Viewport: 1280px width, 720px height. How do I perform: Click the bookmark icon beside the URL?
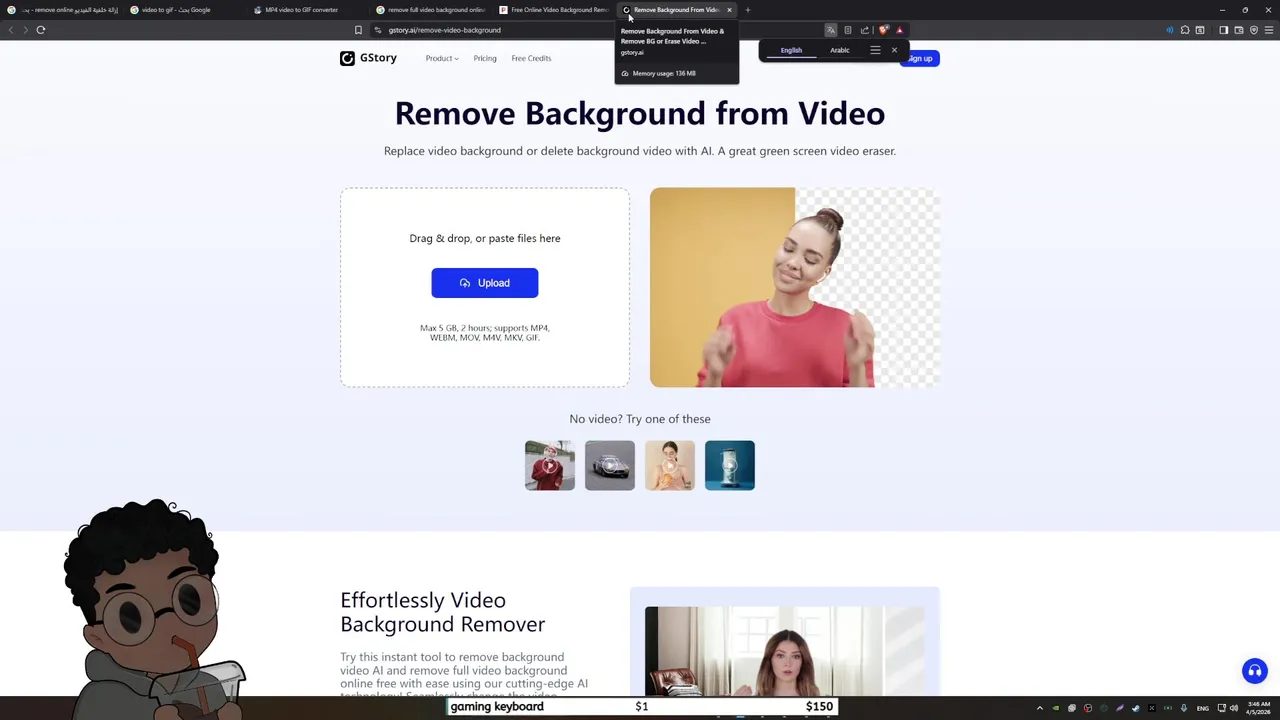(x=358, y=30)
